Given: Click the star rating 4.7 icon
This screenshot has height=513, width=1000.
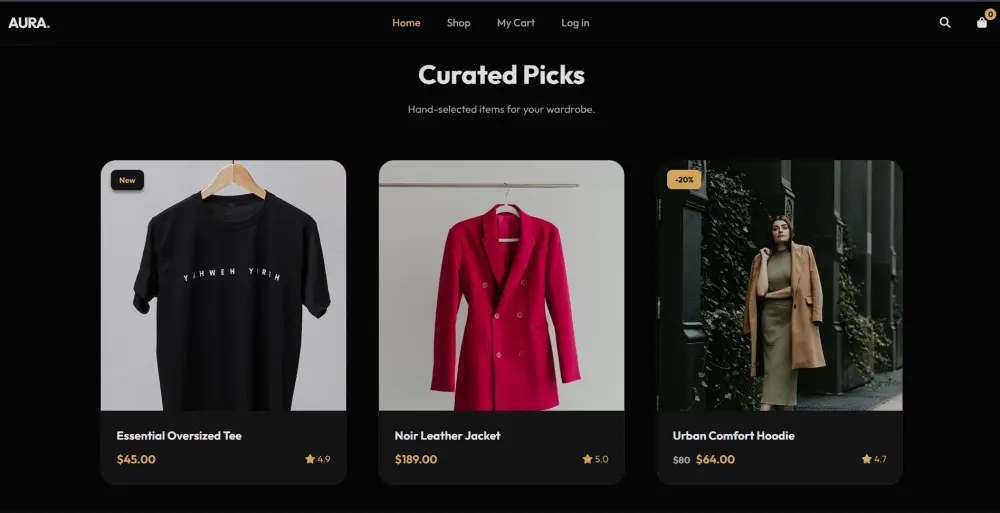Looking at the screenshot, I should (x=866, y=459).
